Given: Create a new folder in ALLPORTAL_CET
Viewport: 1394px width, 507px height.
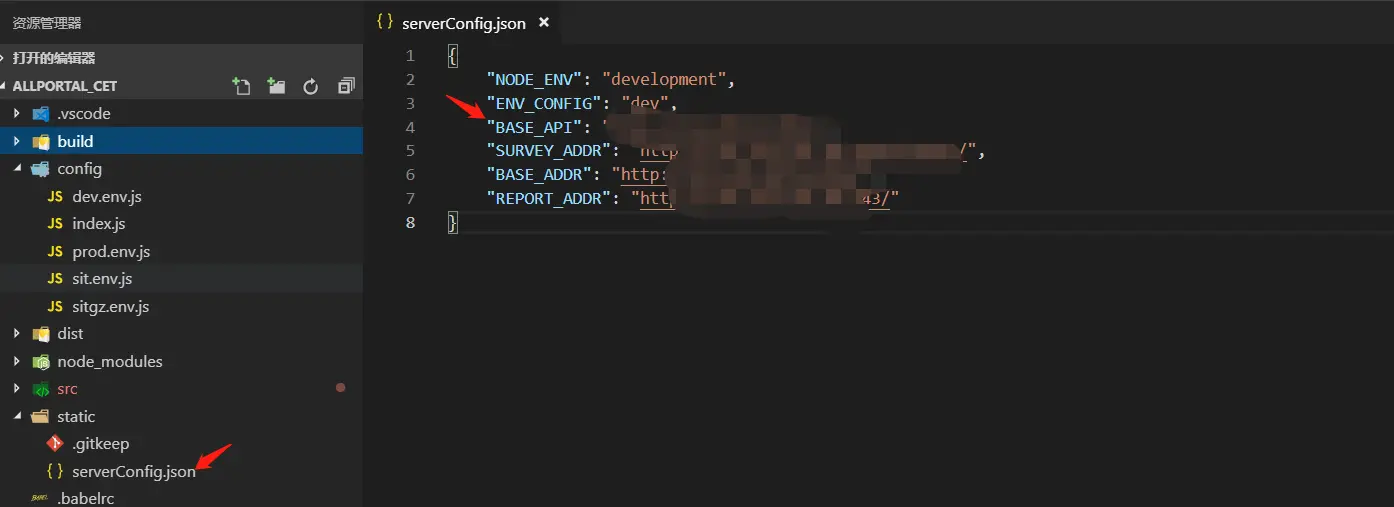Looking at the screenshot, I should click(x=277, y=86).
